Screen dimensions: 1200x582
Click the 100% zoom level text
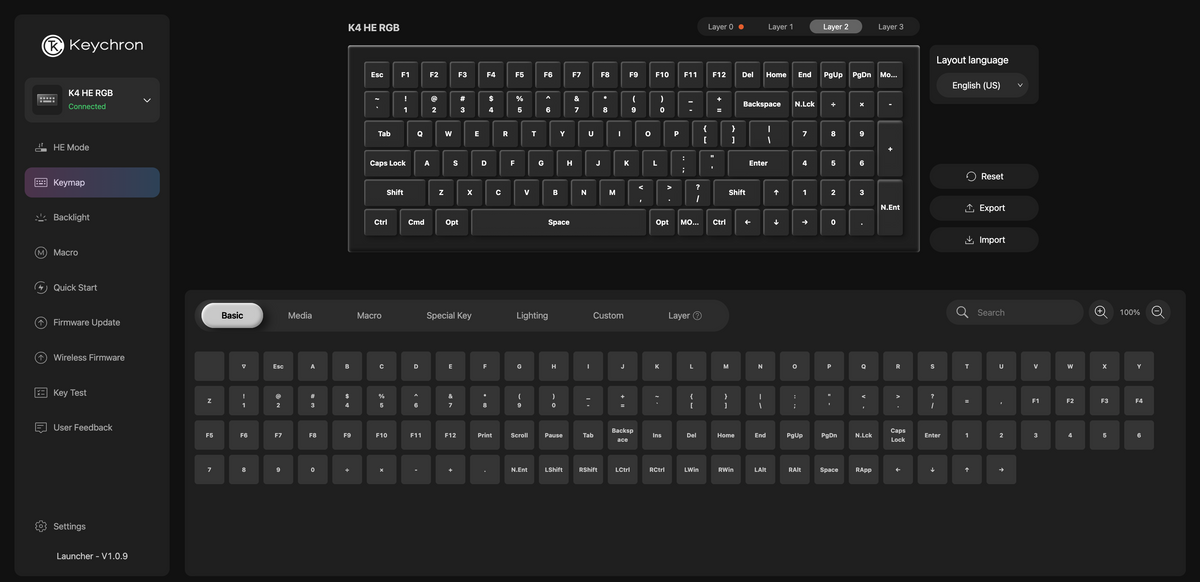tap(1130, 312)
